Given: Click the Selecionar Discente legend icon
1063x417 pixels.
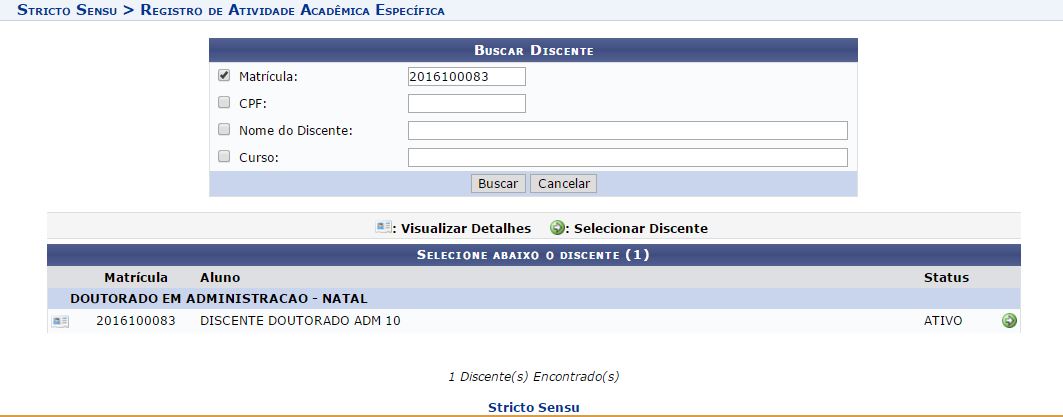Looking at the screenshot, I should tap(557, 228).
